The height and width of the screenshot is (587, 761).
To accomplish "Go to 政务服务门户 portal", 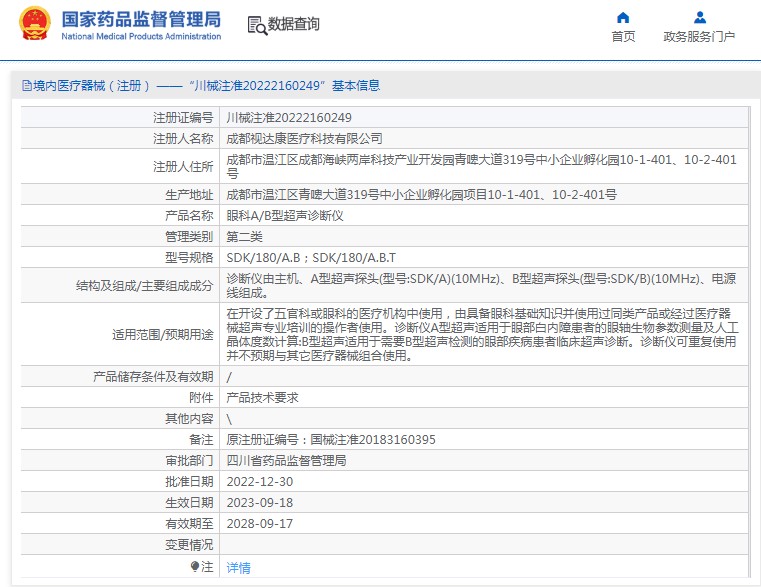I will 699,37.
